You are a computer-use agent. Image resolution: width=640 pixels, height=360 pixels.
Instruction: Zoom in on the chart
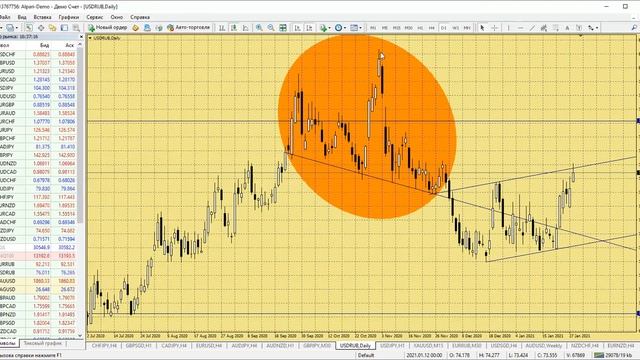pos(259,28)
